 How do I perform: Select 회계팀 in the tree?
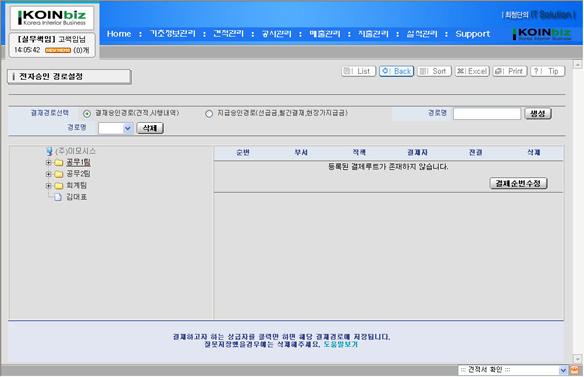76,186
